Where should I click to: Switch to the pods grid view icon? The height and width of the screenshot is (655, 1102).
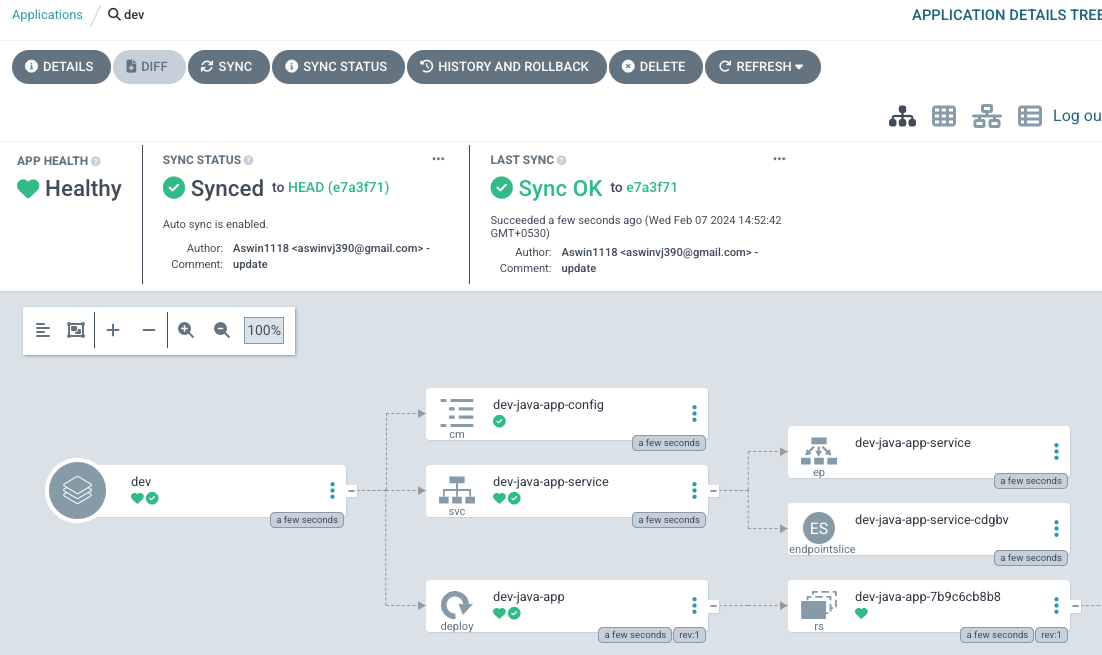pos(943,115)
